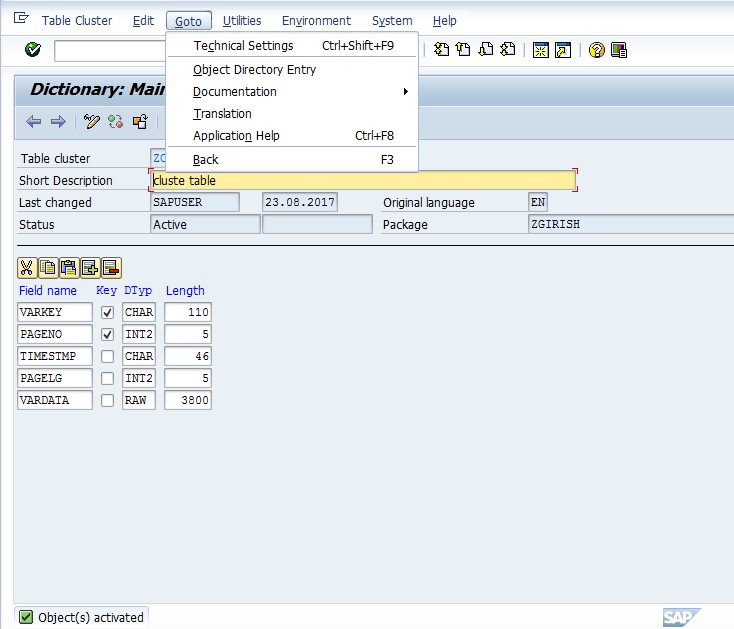The height and width of the screenshot is (629, 734).
Task: Click the Active/Inactive toggle icon
Action: tap(116, 122)
